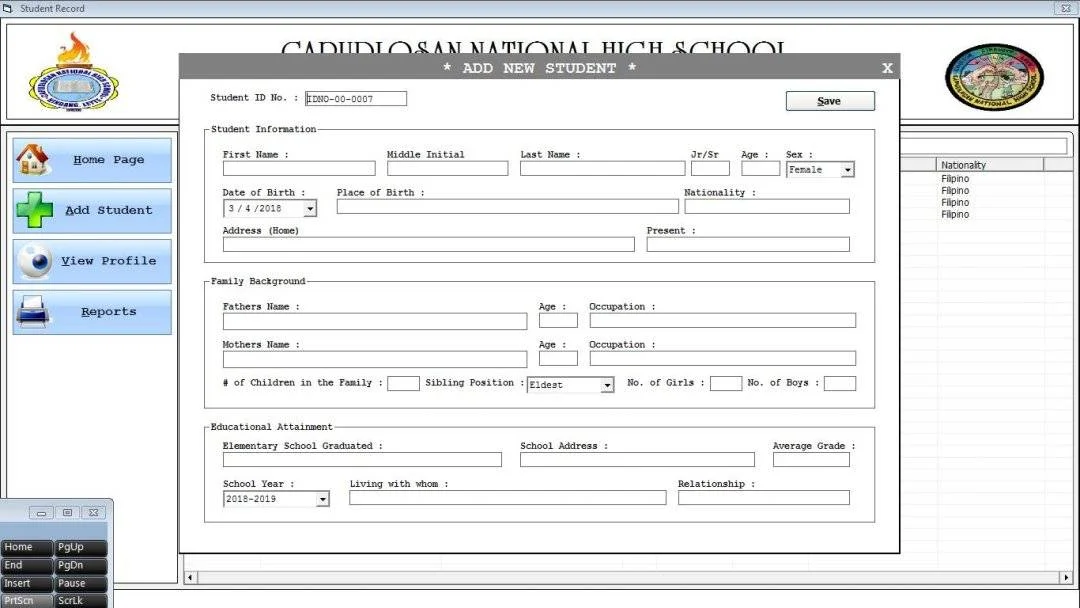
Task: Click the eye icon for View Profile
Action: (x=34, y=261)
